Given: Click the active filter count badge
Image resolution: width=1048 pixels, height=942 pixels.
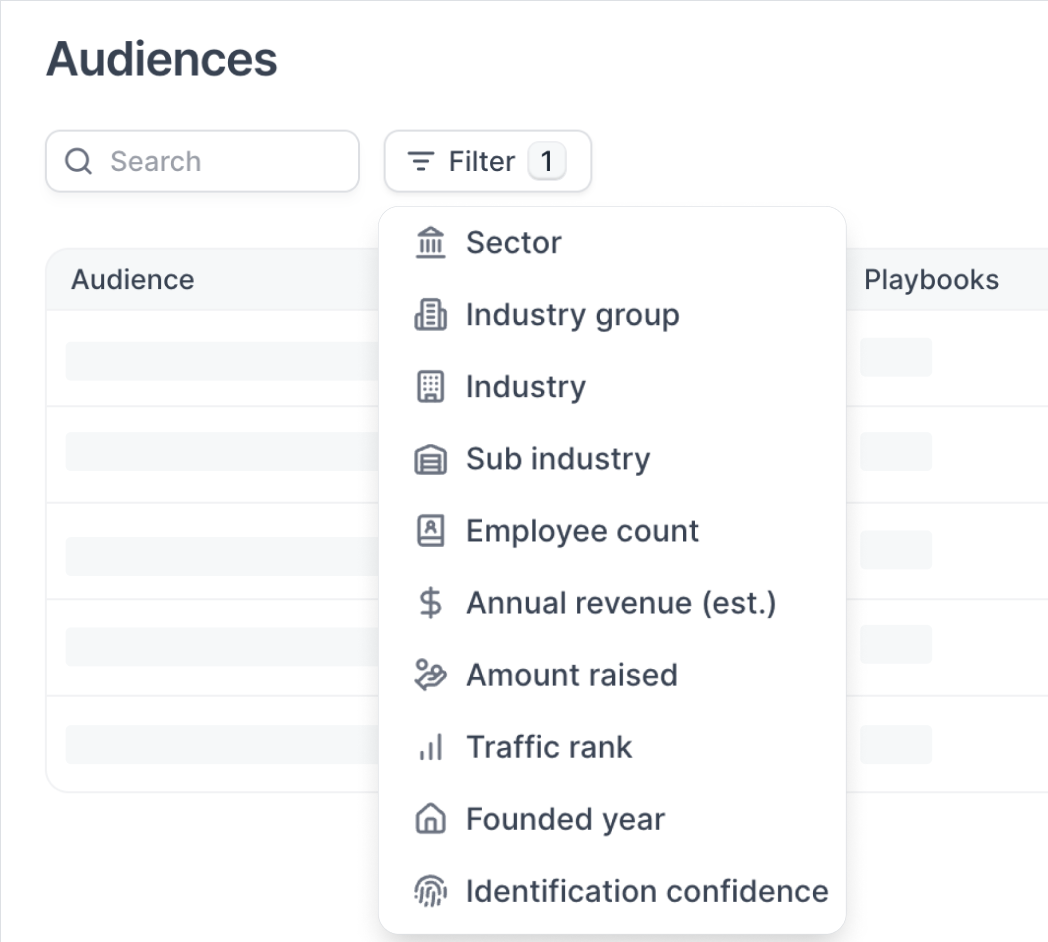Looking at the screenshot, I should click(547, 161).
